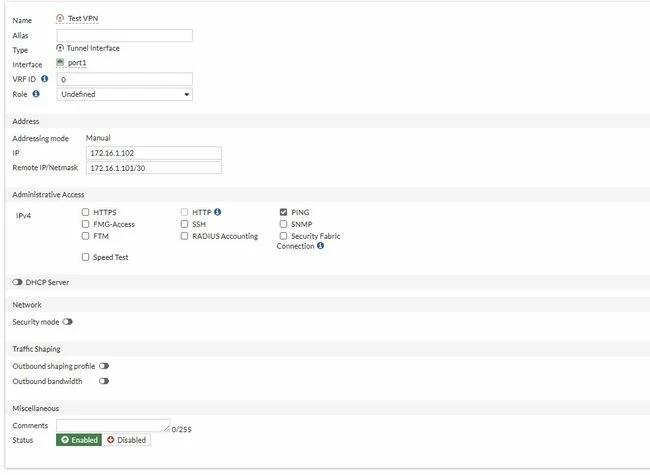Toggle the DHCP Server switch
This screenshot has width=650, height=475.
click(x=17, y=282)
